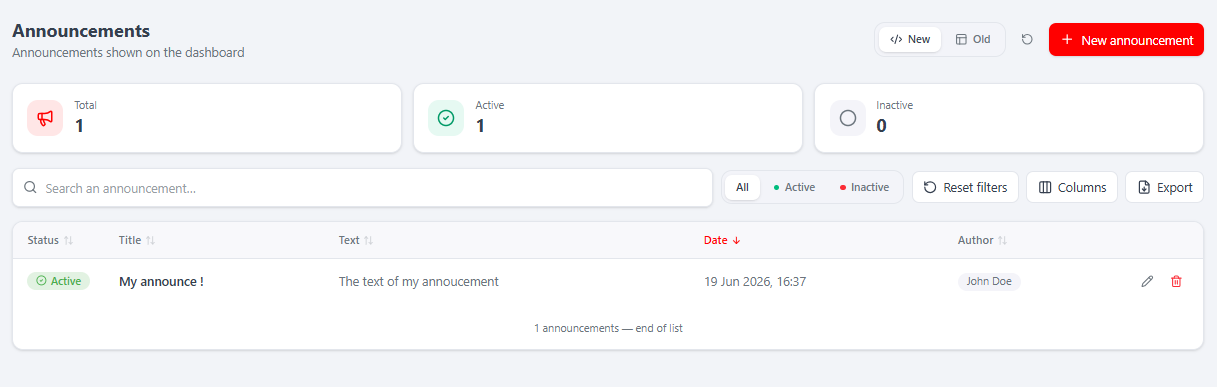Click the green Active status badge
Image resolution: width=1217 pixels, height=387 pixels.
click(58, 281)
